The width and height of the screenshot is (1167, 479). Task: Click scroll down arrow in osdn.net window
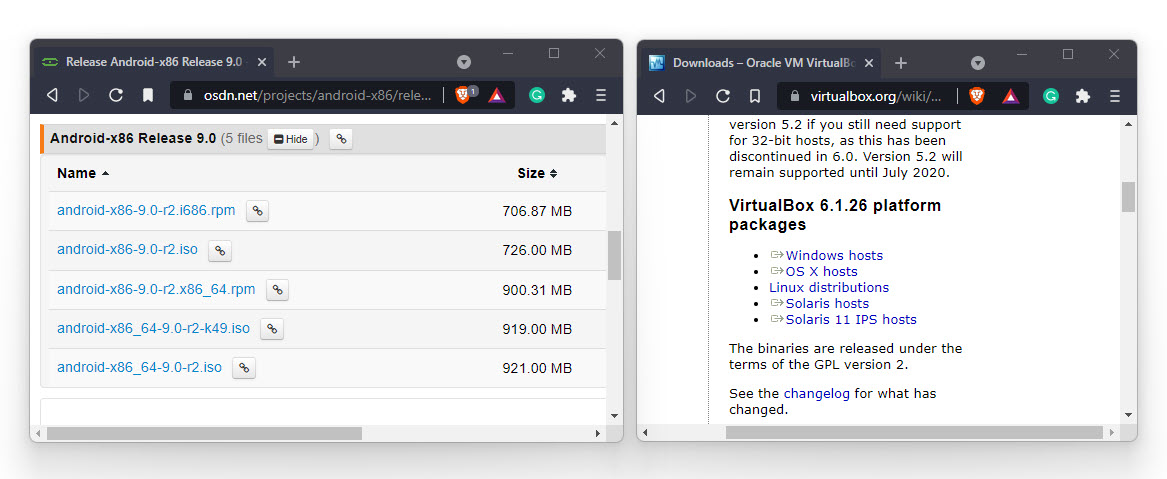pyautogui.click(x=614, y=416)
